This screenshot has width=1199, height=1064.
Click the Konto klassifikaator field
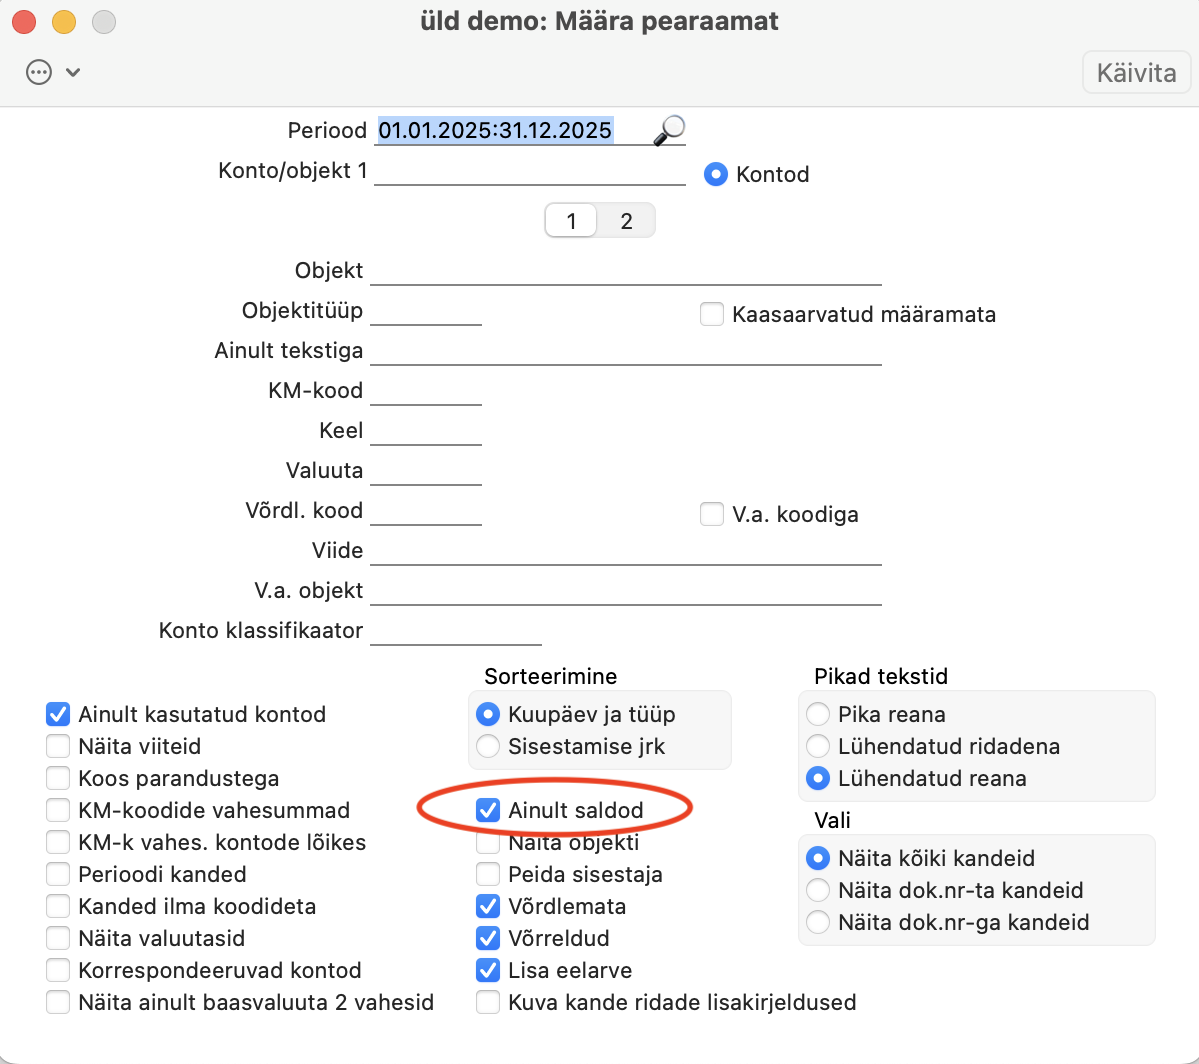pos(456,631)
